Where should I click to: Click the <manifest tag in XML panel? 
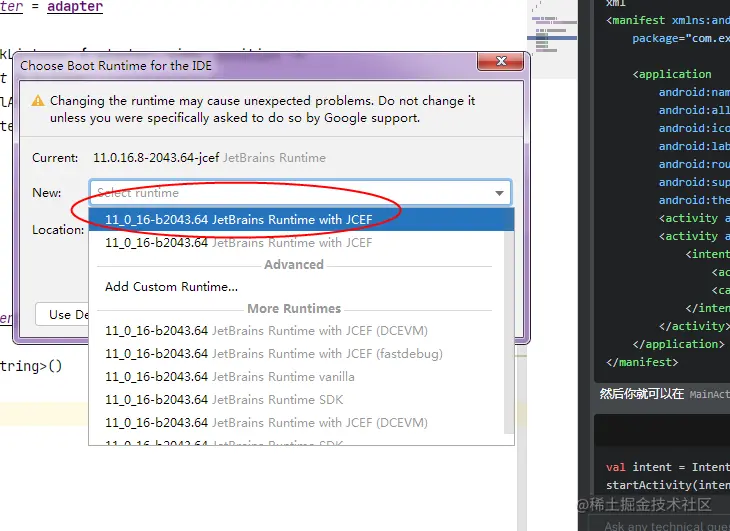click(x=635, y=20)
